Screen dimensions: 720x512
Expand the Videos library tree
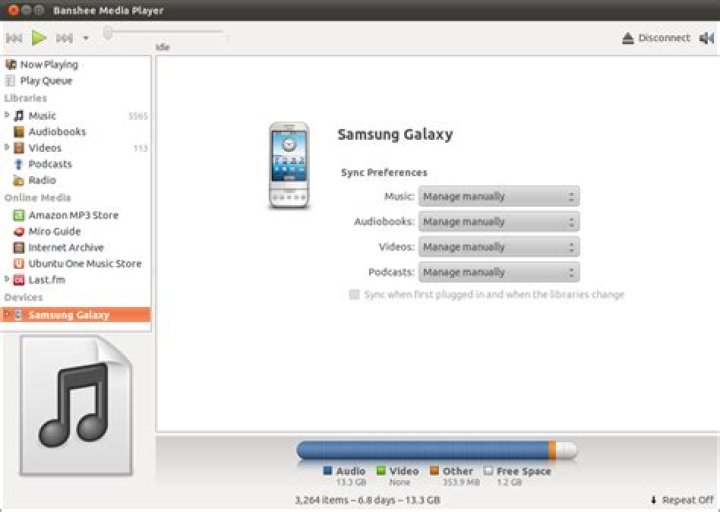(x=7, y=147)
